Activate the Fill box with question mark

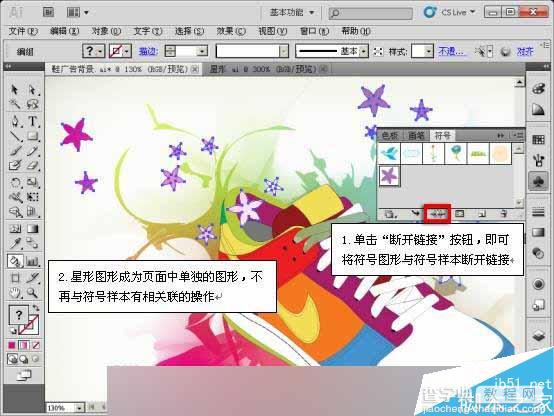(18, 314)
